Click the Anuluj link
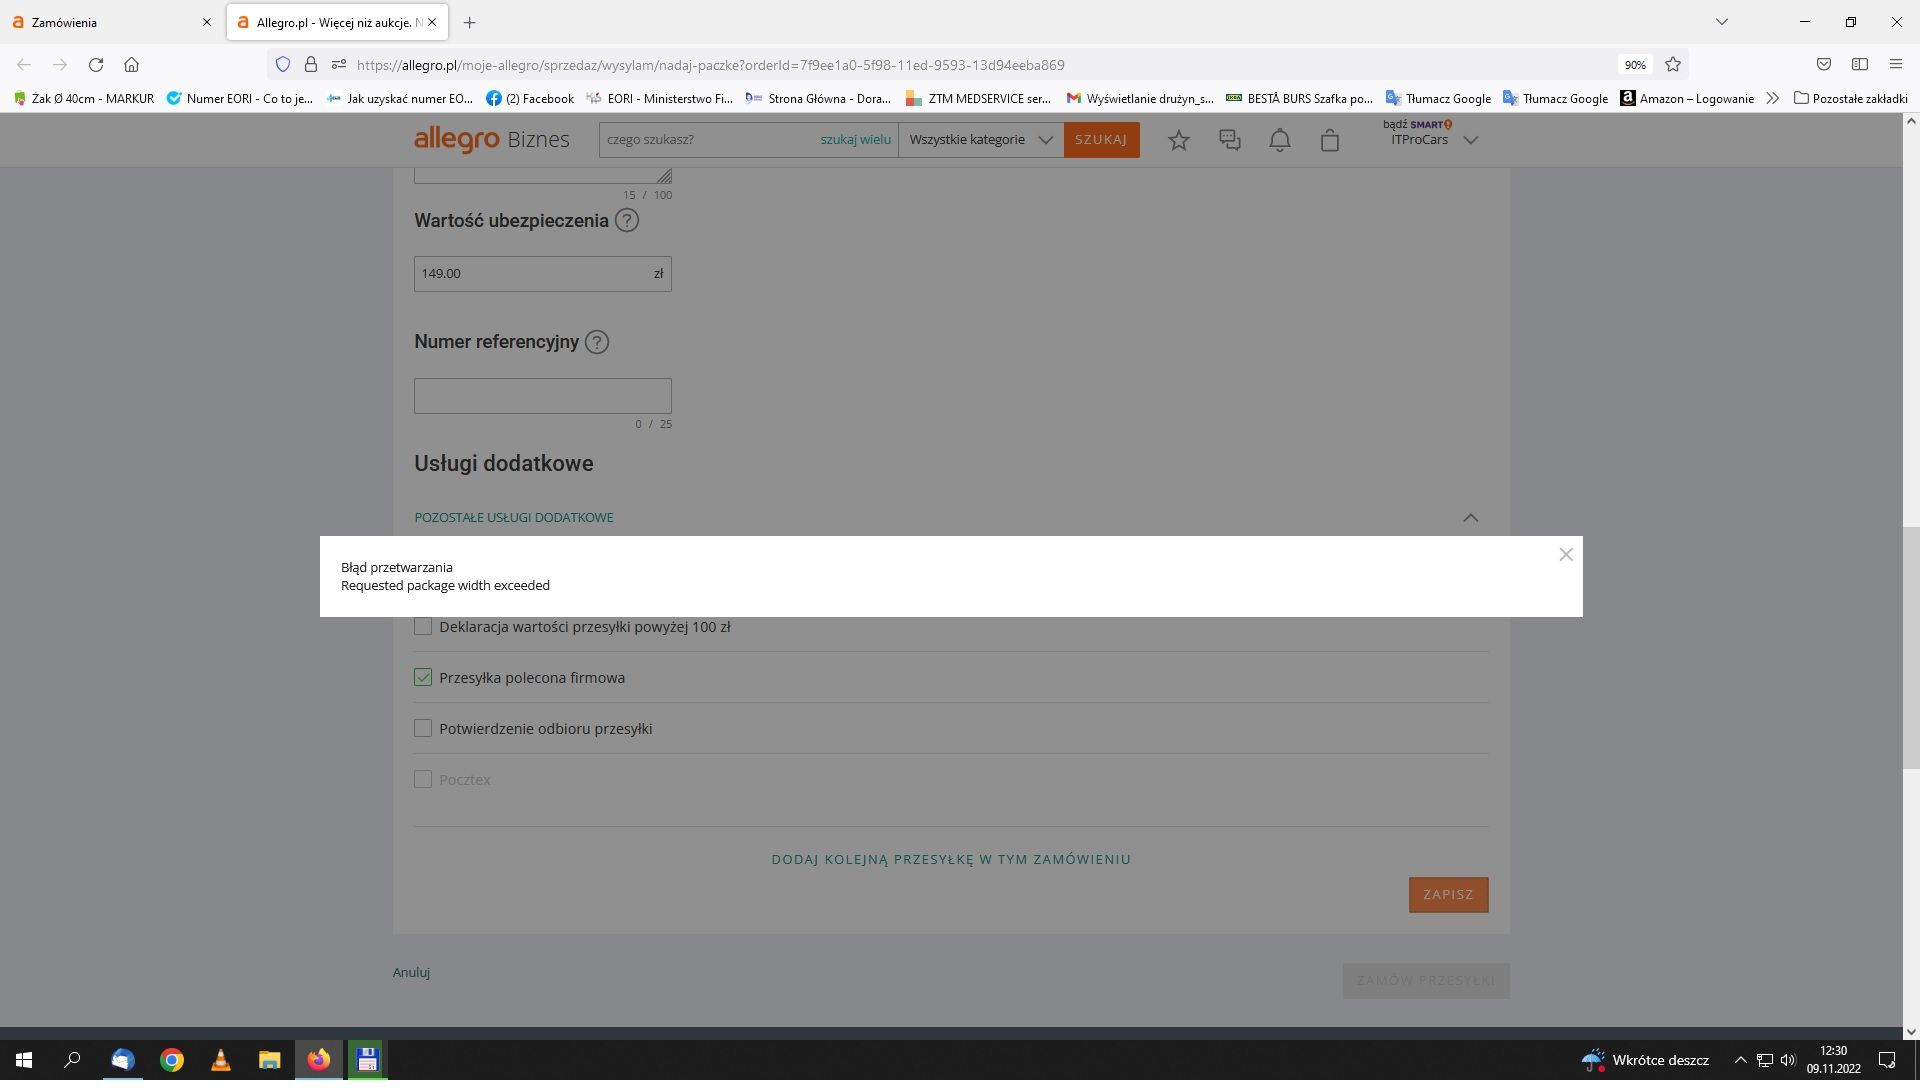The width and height of the screenshot is (1920, 1092). [x=411, y=973]
